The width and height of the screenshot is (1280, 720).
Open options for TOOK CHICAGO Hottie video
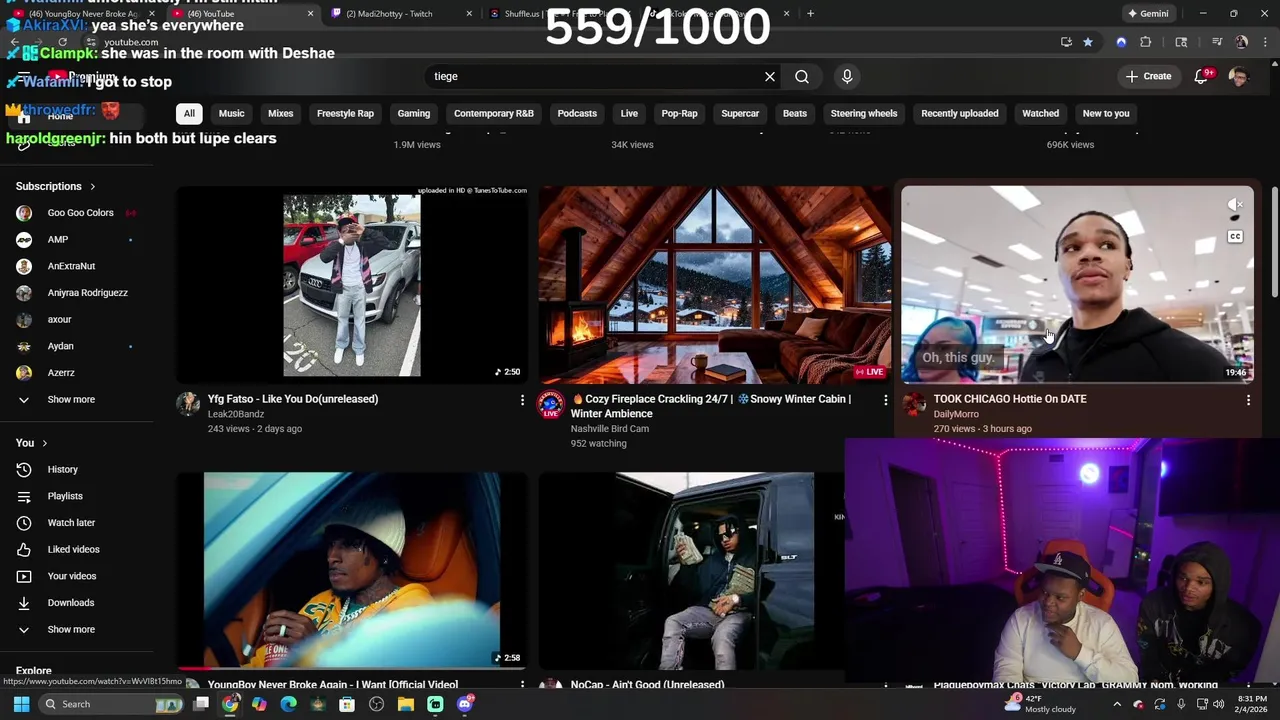pyautogui.click(x=1248, y=400)
